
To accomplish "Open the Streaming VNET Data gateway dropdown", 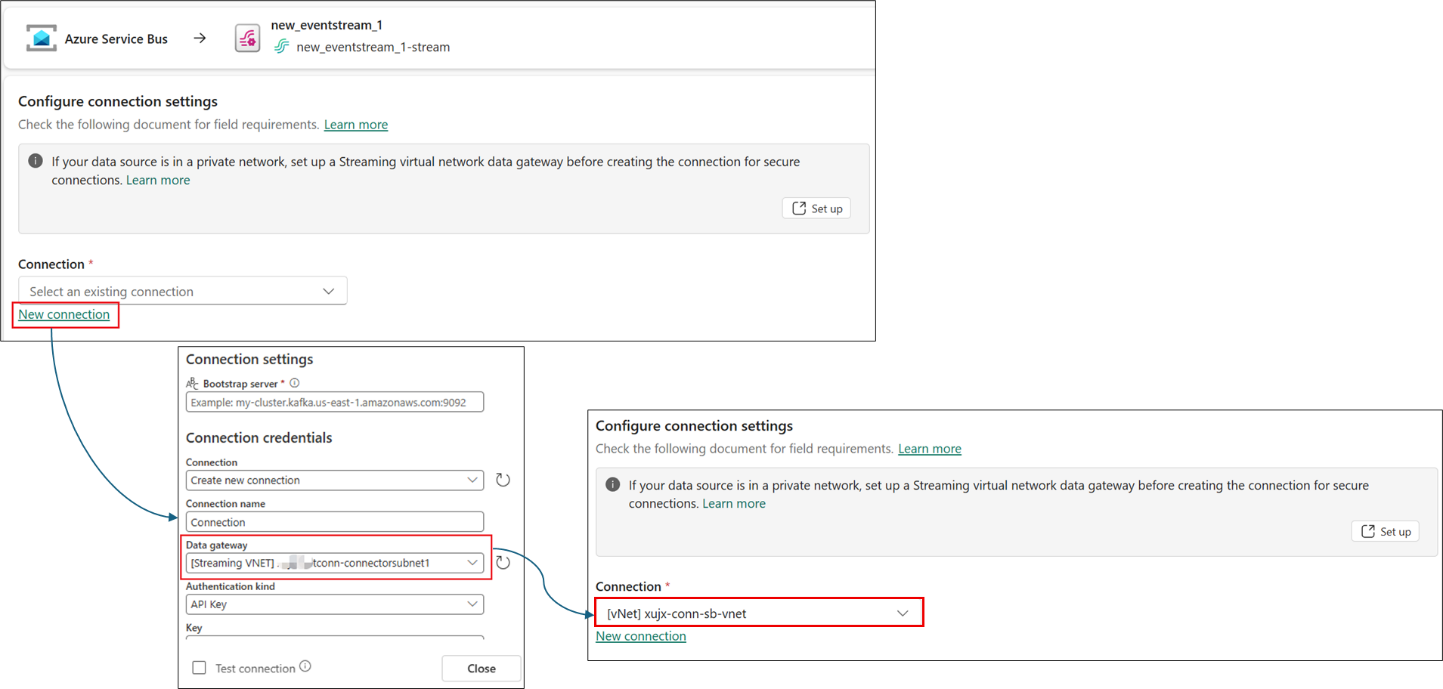I will (334, 562).
